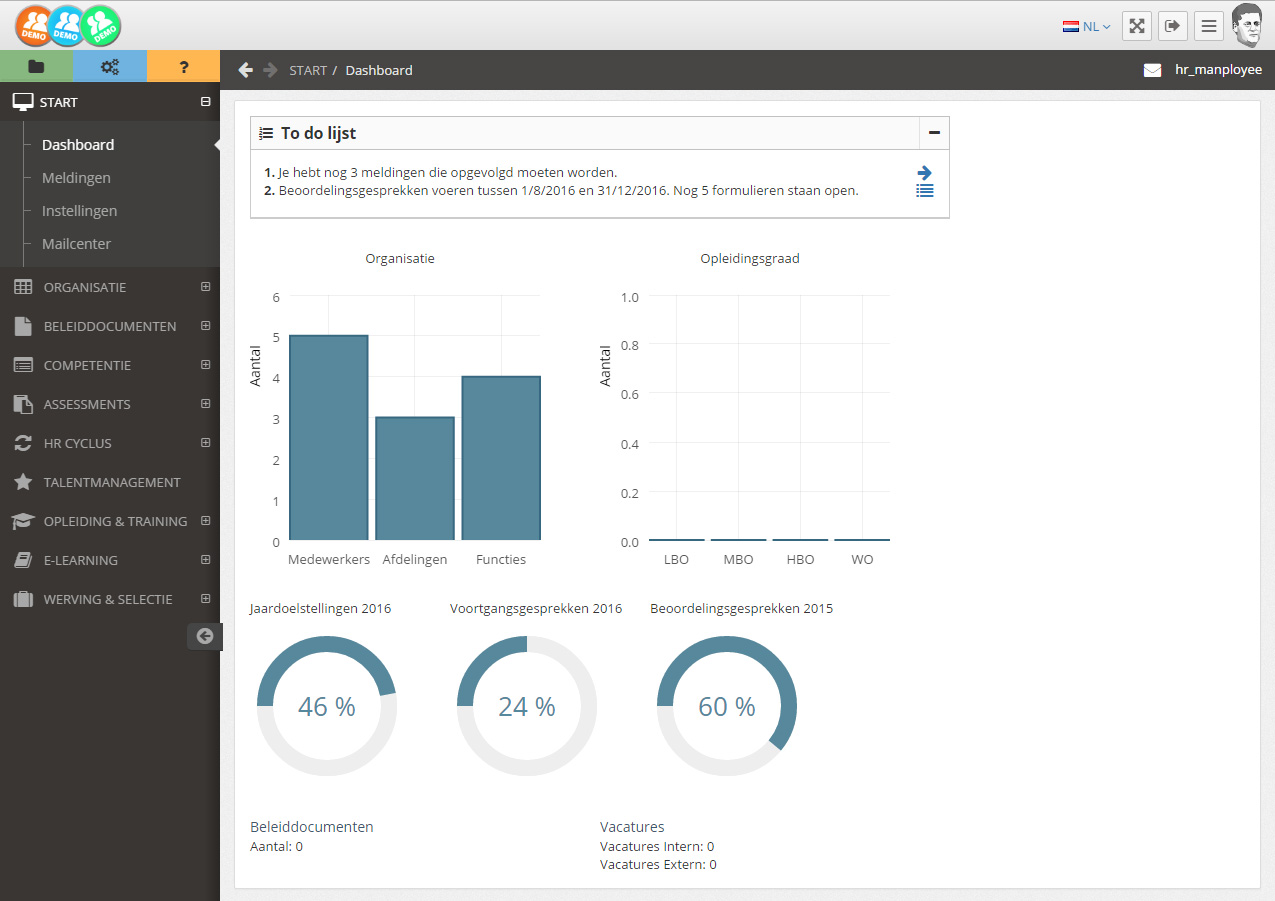Screen dimensions: 1275x901
Task: Expand the HR CYCLUS section
Action: 206,443
